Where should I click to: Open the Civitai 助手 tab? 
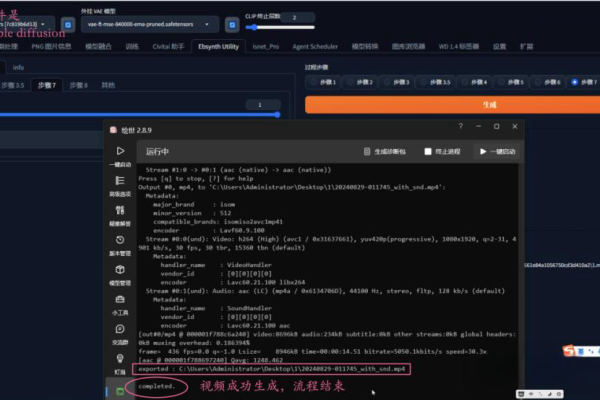pyautogui.click(x=168, y=46)
